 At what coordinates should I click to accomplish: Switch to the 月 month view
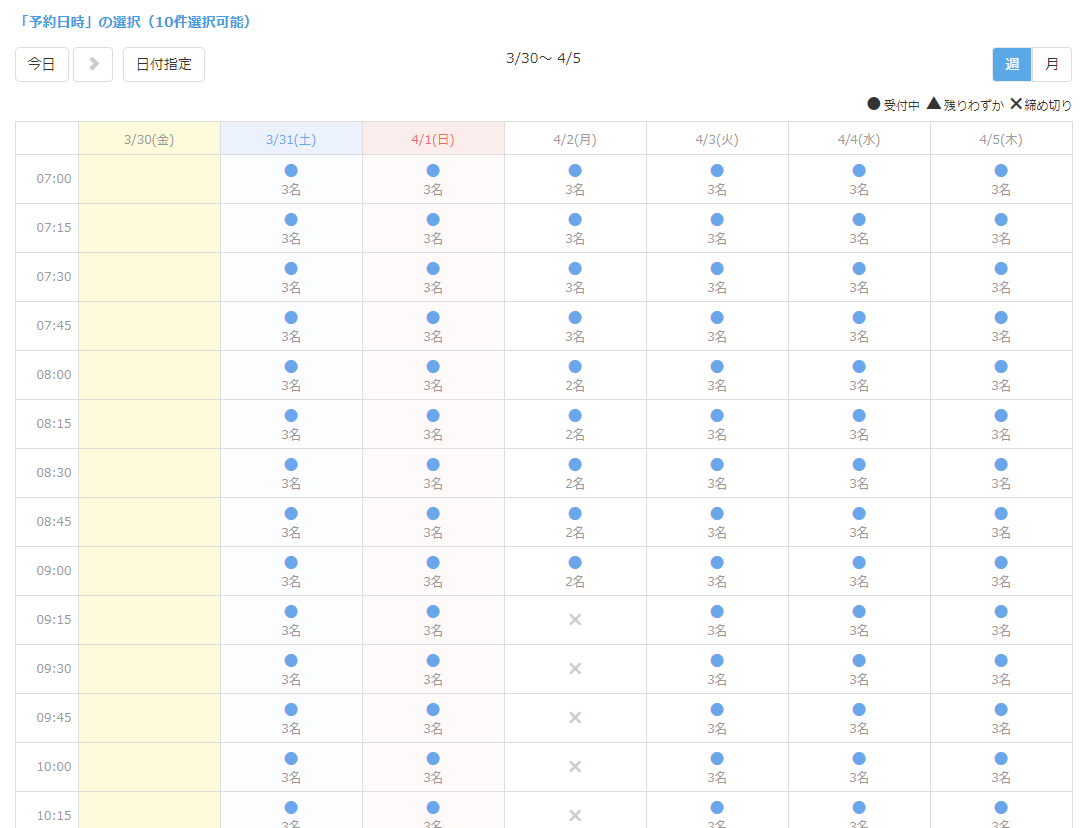[x=1052, y=64]
